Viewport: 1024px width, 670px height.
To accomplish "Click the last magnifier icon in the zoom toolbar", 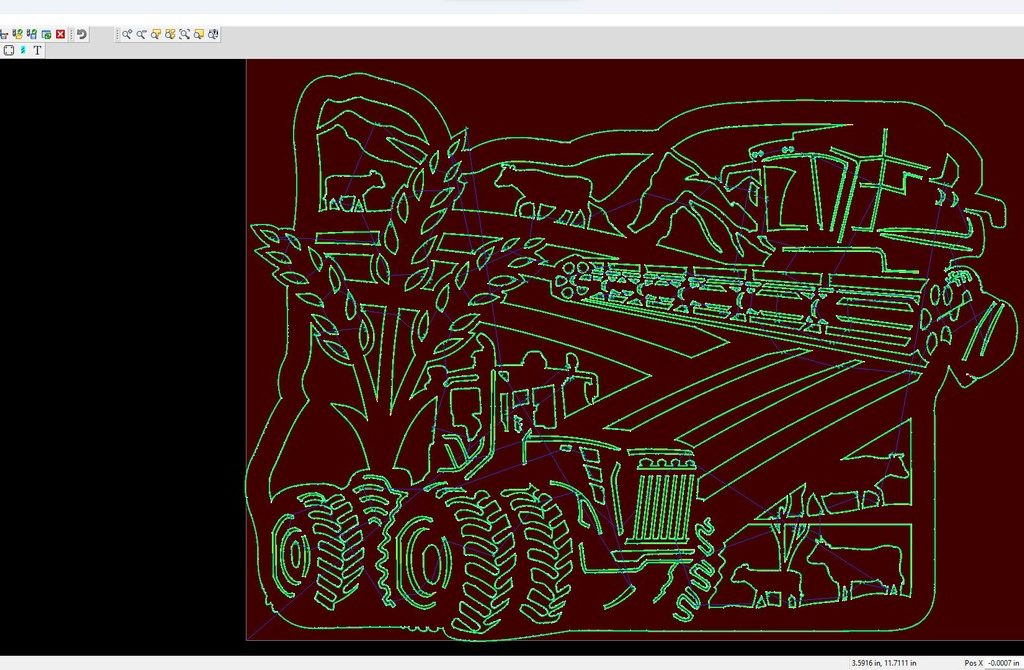I will [x=214, y=34].
